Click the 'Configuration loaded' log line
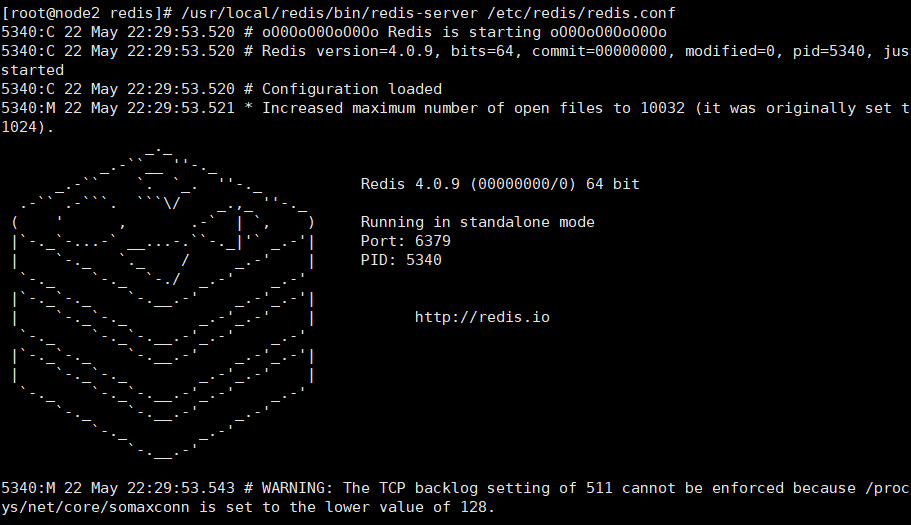 tap(221, 89)
